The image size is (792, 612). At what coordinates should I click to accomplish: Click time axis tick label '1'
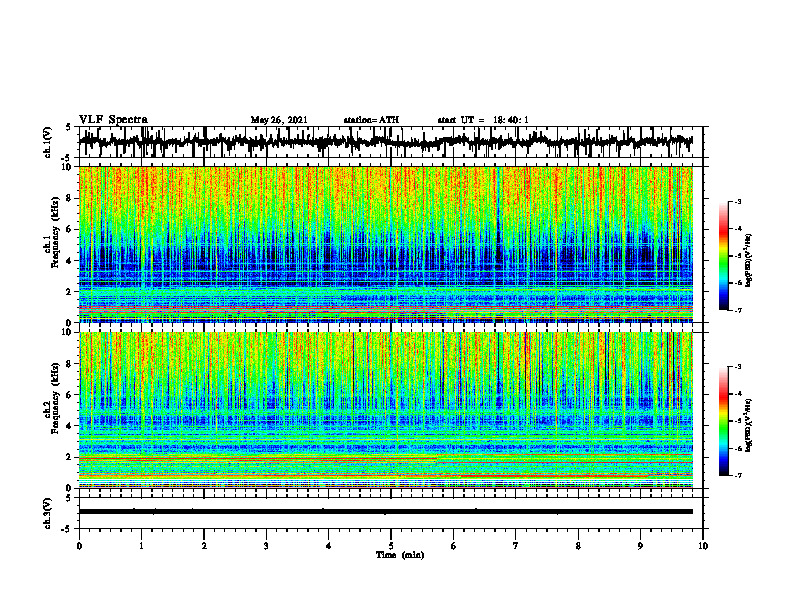(x=141, y=546)
